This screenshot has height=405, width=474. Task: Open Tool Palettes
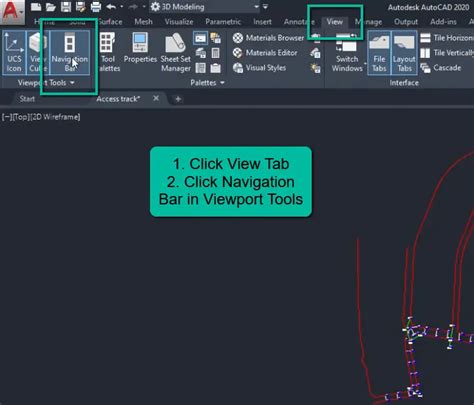point(108,53)
